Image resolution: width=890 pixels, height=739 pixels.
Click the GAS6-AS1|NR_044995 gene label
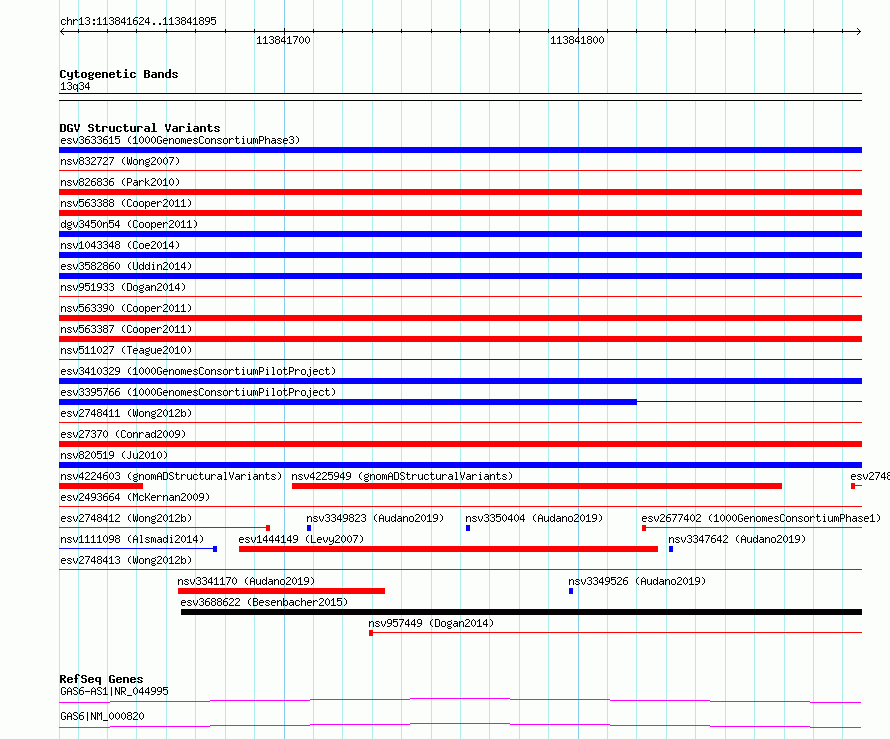(114, 691)
